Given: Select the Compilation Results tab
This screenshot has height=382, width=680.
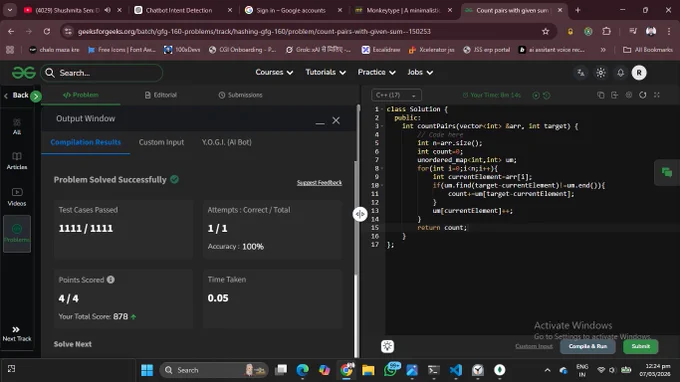Looking at the screenshot, I should coord(85,142).
